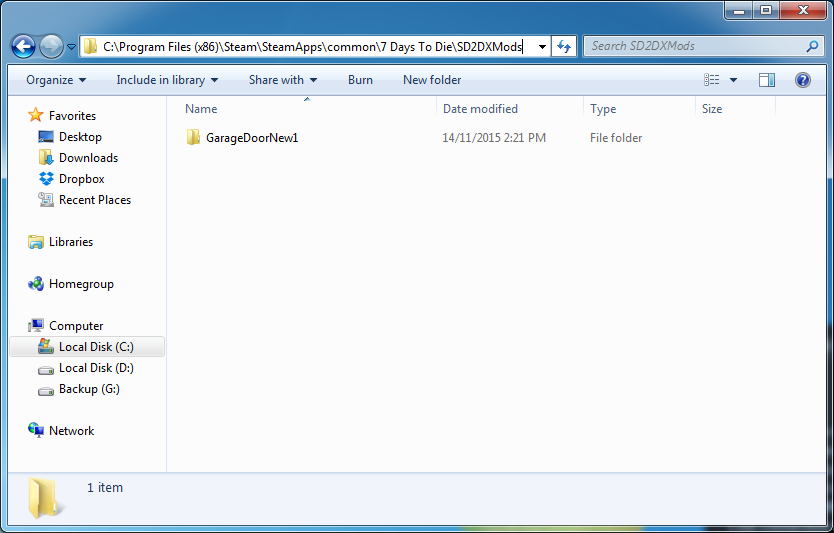Click the Burn toolbar button

point(360,80)
